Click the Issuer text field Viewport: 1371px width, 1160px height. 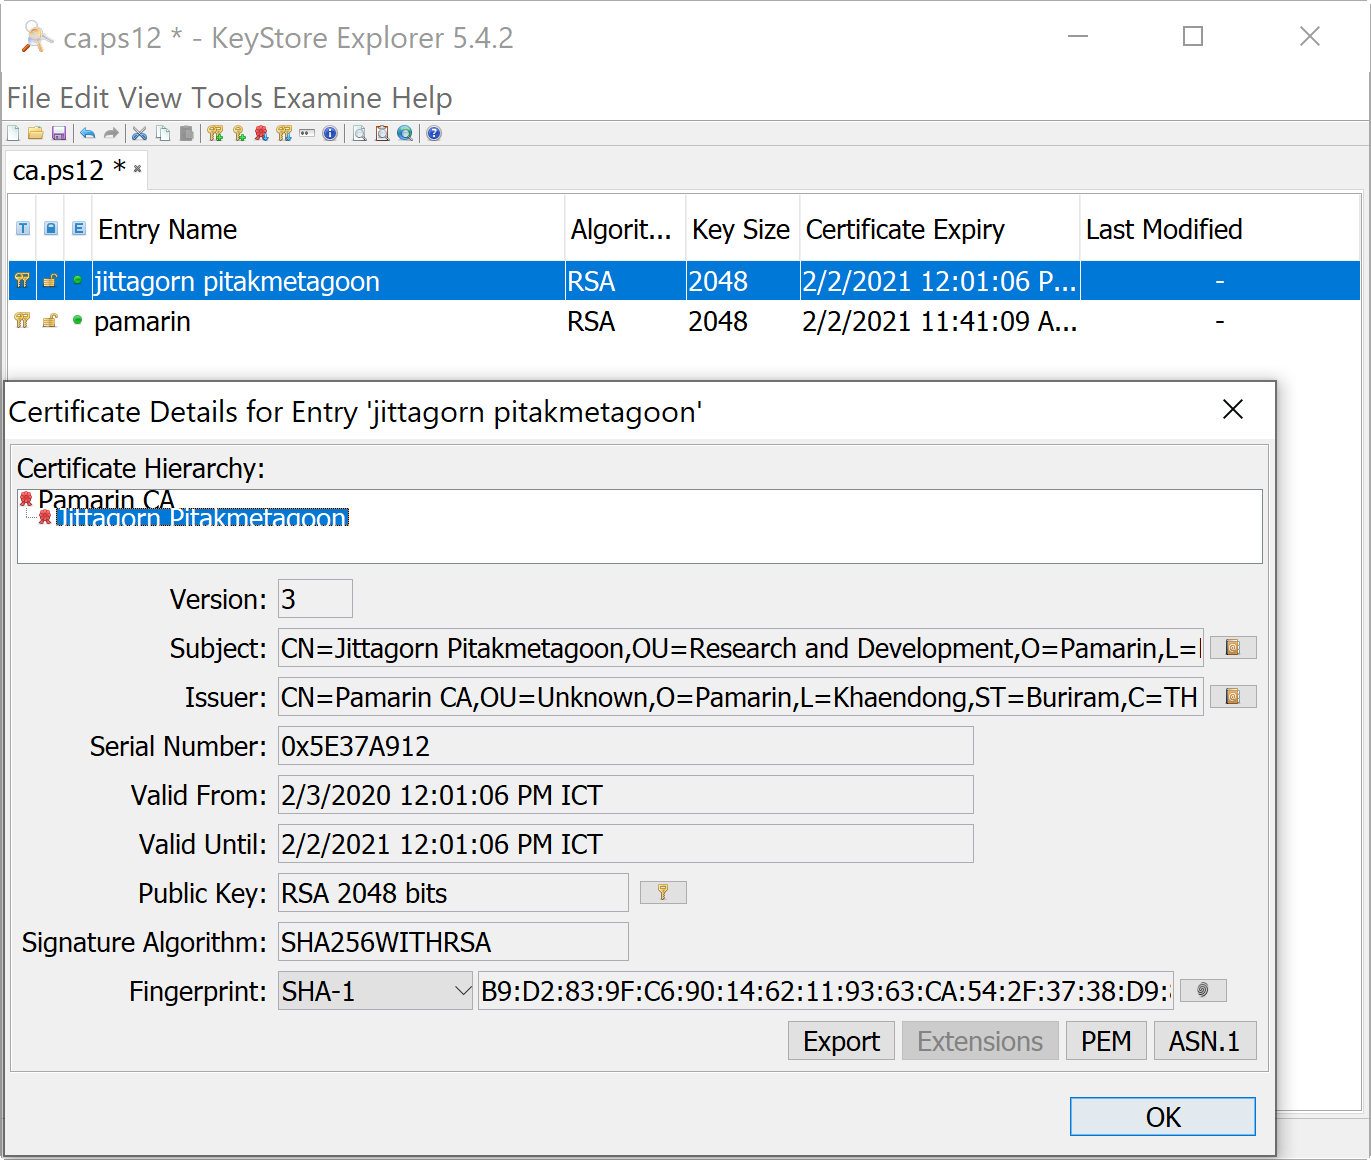coord(741,697)
